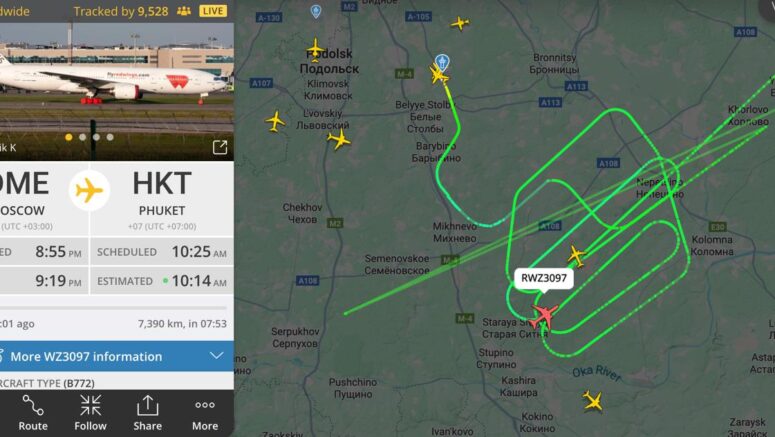This screenshot has height=437, width=775.
Task: Share this flight
Action: pos(147,413)
